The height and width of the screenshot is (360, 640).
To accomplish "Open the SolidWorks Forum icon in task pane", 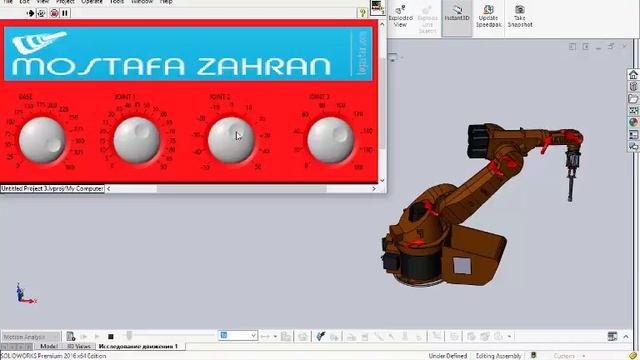I will point(633,146).
